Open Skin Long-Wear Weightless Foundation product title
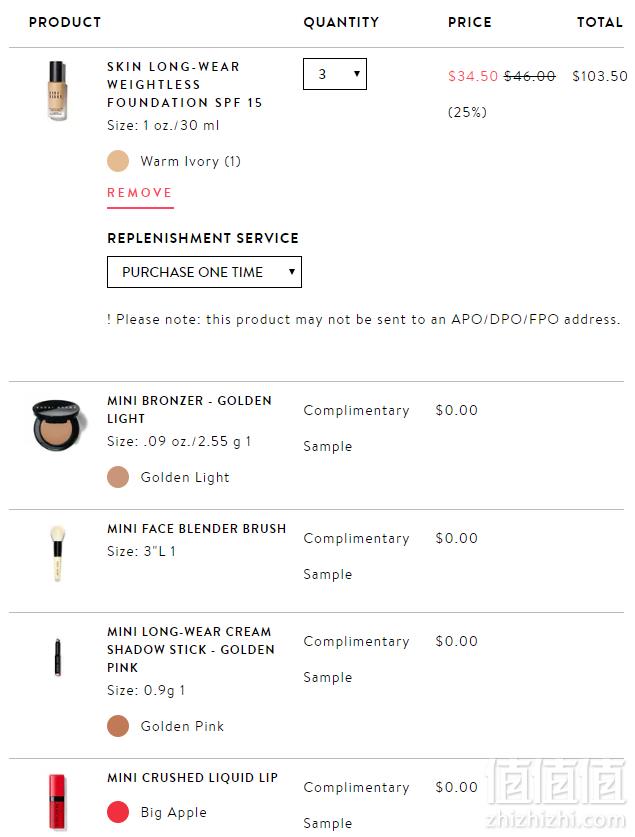This screenshot has width=635, height=837. click(185, 84)
